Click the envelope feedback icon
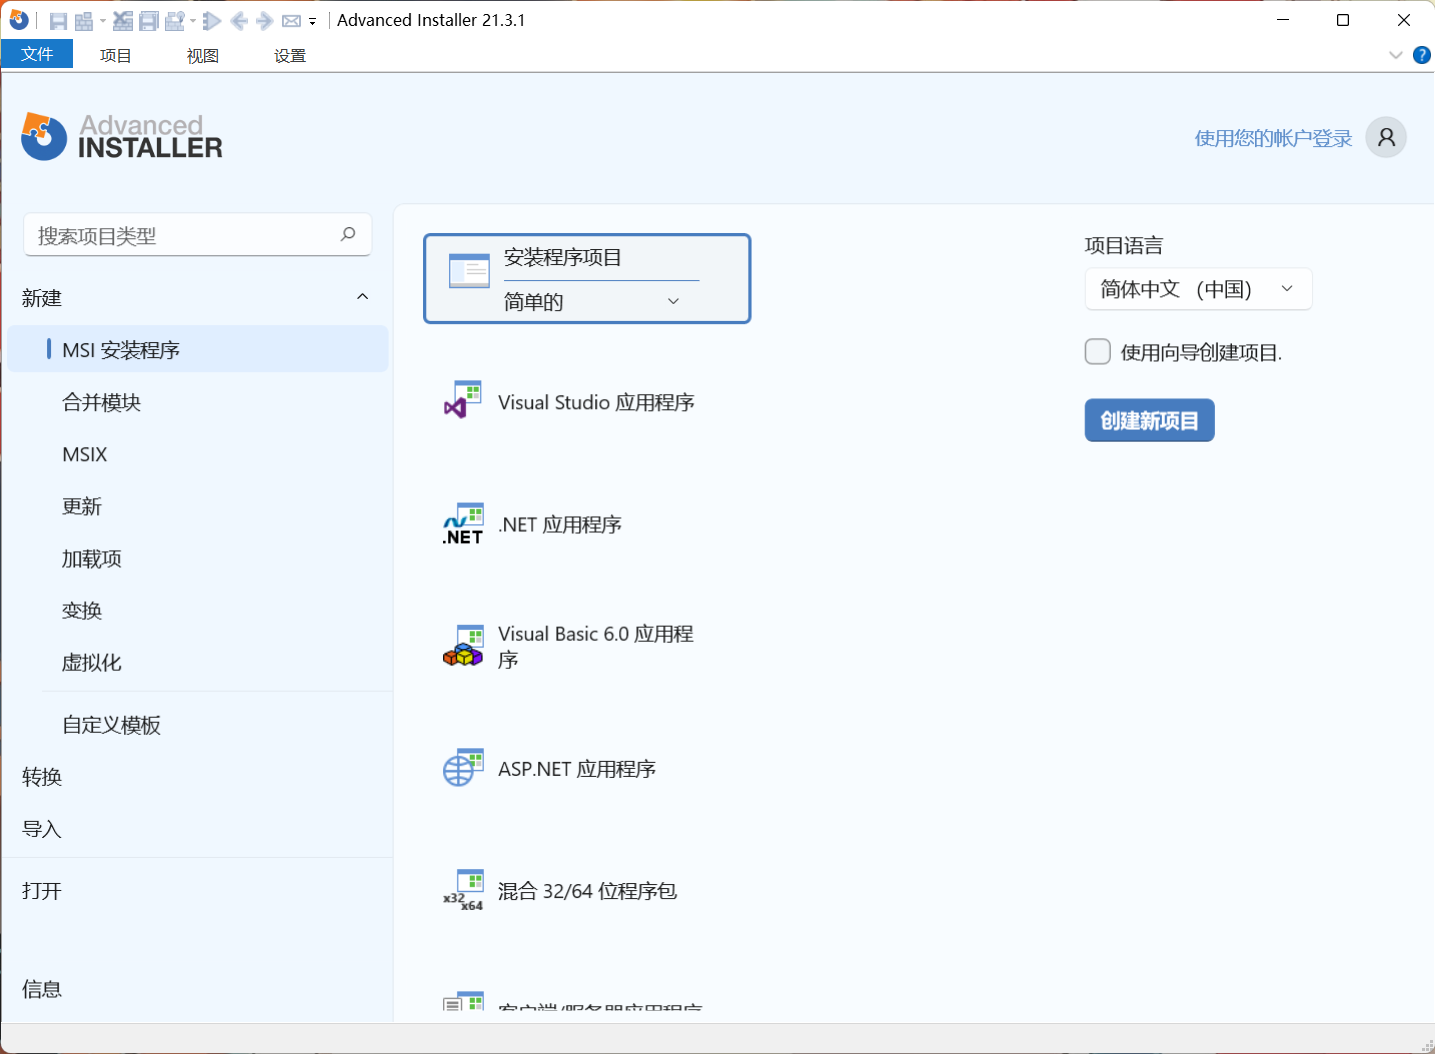 pyautogui.click(x=291, y=21)
